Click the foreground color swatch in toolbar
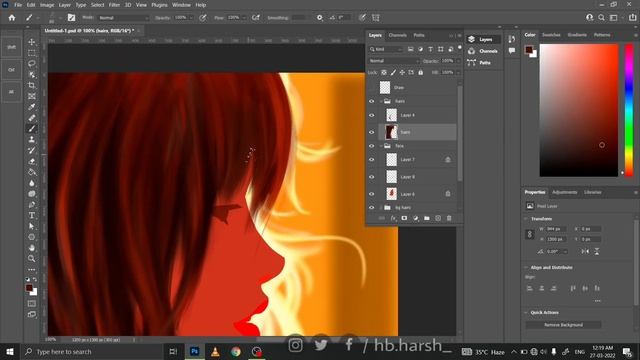640x360 pixels. pos(29,288)
